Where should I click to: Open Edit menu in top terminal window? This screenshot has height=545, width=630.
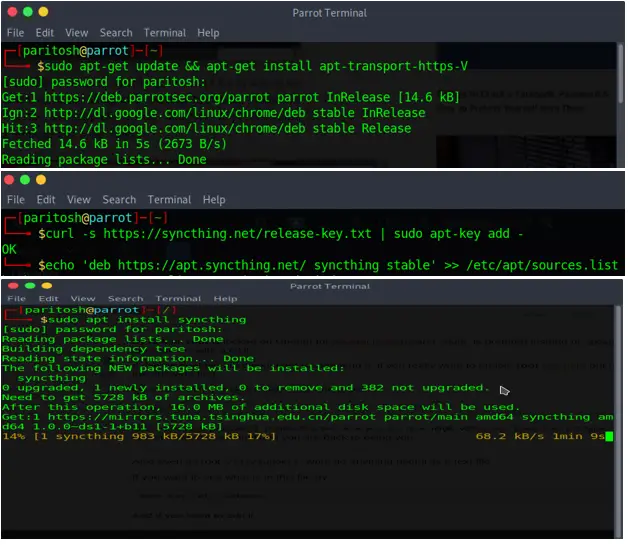[x=44, y=33]
